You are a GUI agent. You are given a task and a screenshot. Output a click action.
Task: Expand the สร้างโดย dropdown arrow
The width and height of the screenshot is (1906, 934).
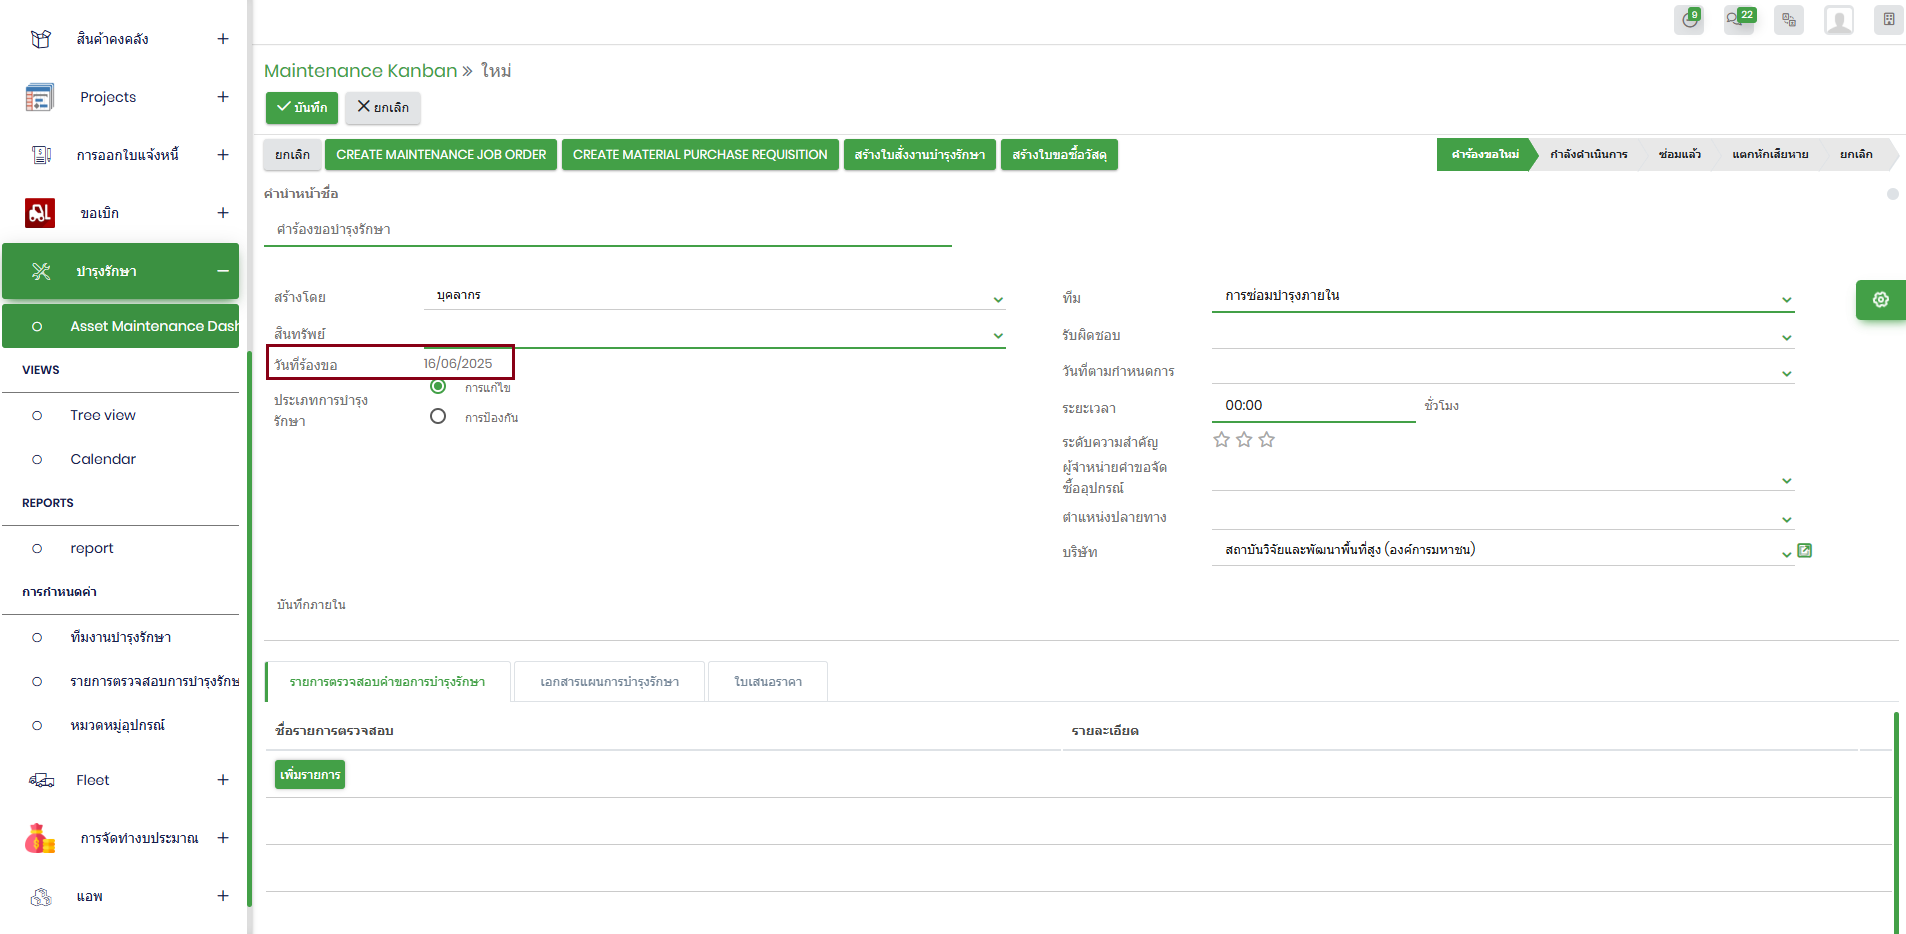[x=998, y=299]
